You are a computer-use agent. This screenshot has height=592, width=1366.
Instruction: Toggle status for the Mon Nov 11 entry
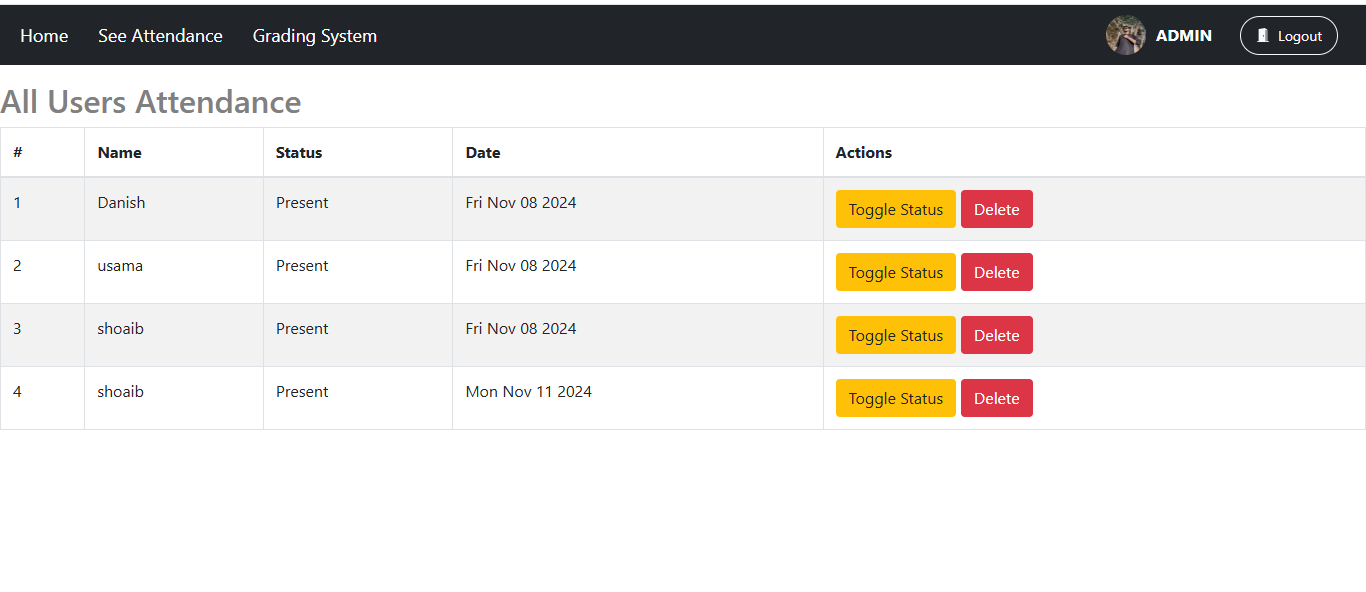[895, 398]
